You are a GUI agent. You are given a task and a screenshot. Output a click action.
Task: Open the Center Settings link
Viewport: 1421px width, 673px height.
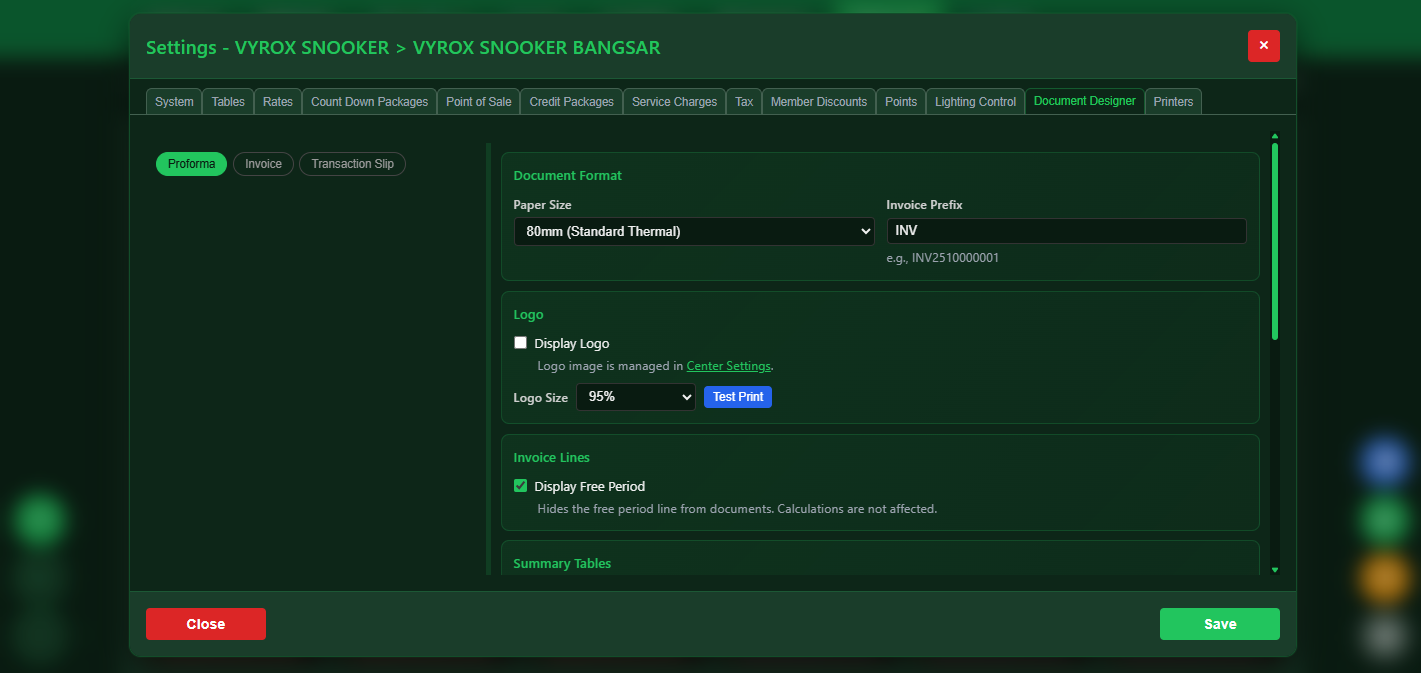coord(728,365)
